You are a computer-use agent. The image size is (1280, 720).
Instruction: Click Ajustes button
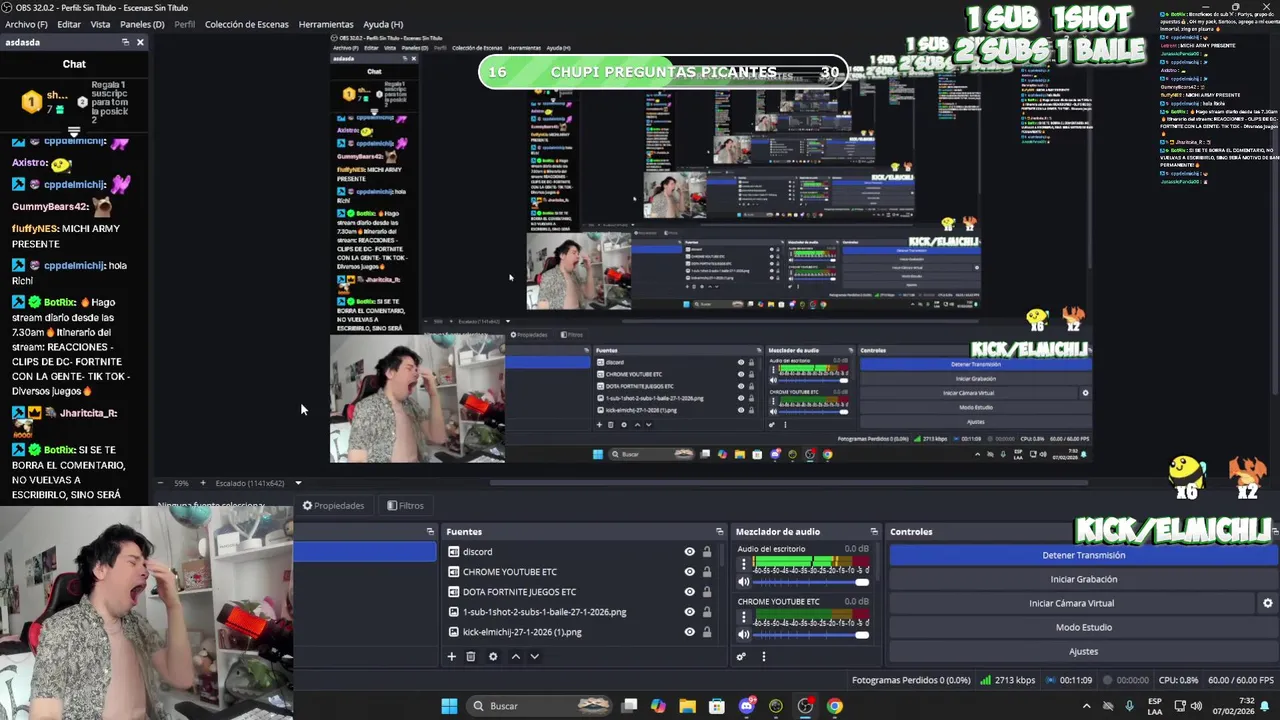pos(1083,651)
